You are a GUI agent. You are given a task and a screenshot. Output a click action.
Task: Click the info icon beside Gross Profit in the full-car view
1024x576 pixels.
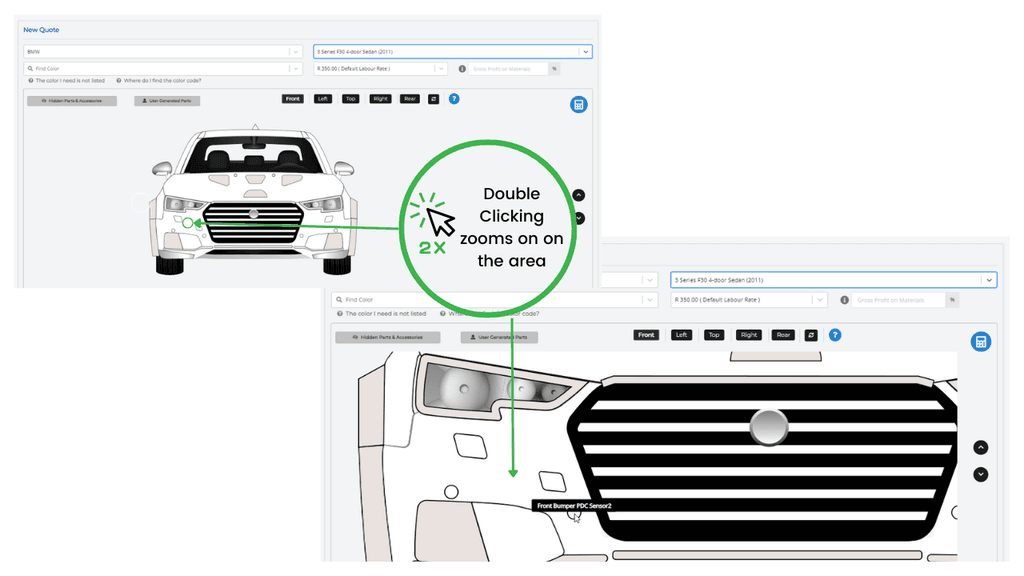coord(462,69)
